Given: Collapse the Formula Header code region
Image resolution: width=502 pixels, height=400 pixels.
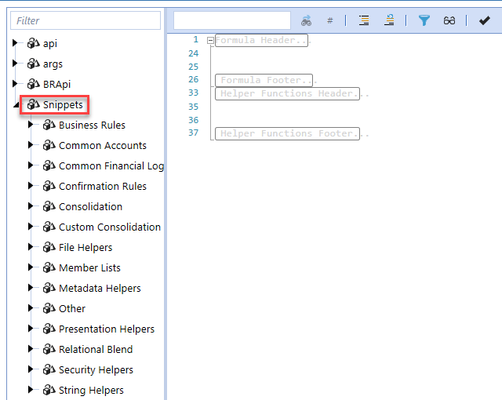Looking at the screenshot, I should click(210, 41).
